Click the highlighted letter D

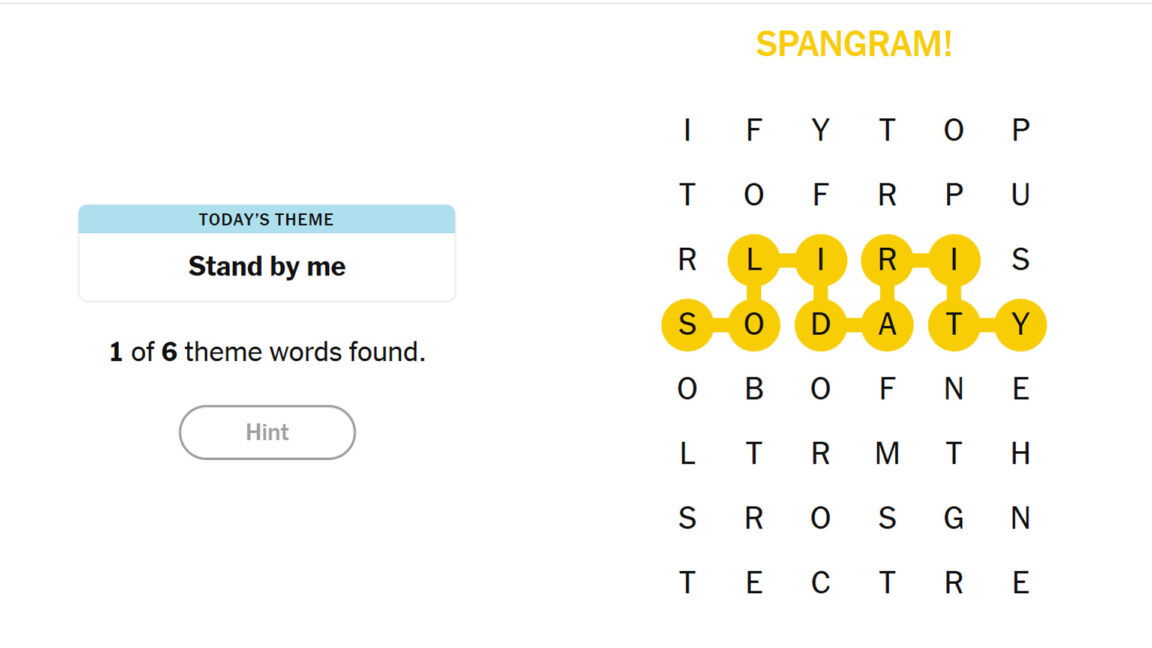pos(820,325)
